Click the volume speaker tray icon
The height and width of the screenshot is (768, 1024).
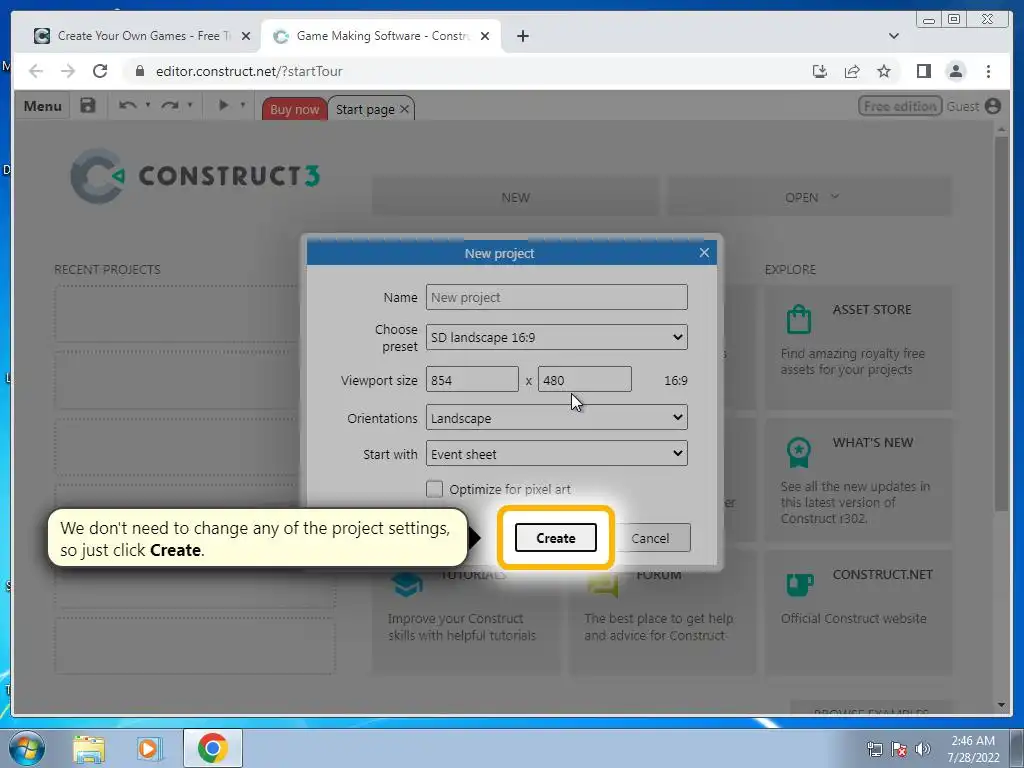tap(923, 749)
